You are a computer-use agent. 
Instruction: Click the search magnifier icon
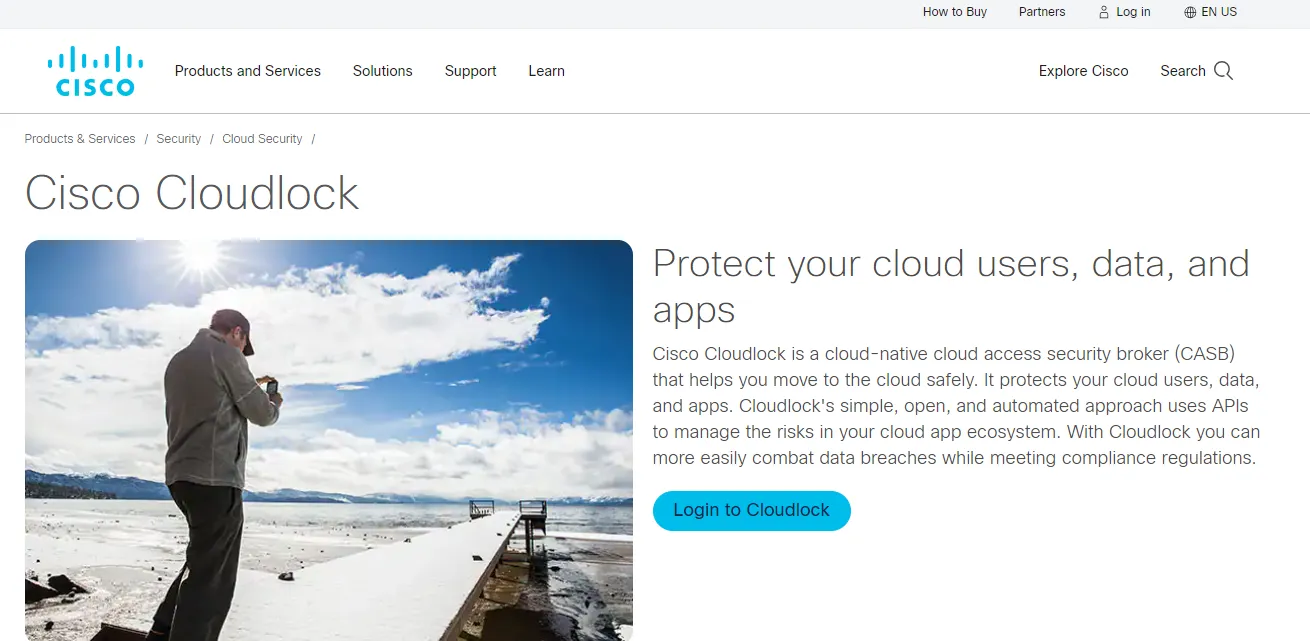1223,71
